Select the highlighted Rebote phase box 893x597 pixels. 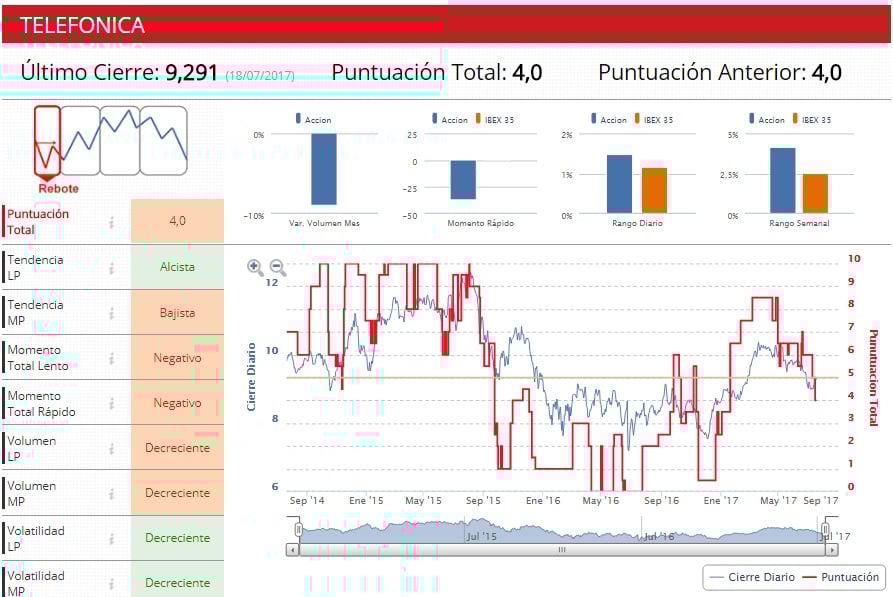tap(47, 141)
